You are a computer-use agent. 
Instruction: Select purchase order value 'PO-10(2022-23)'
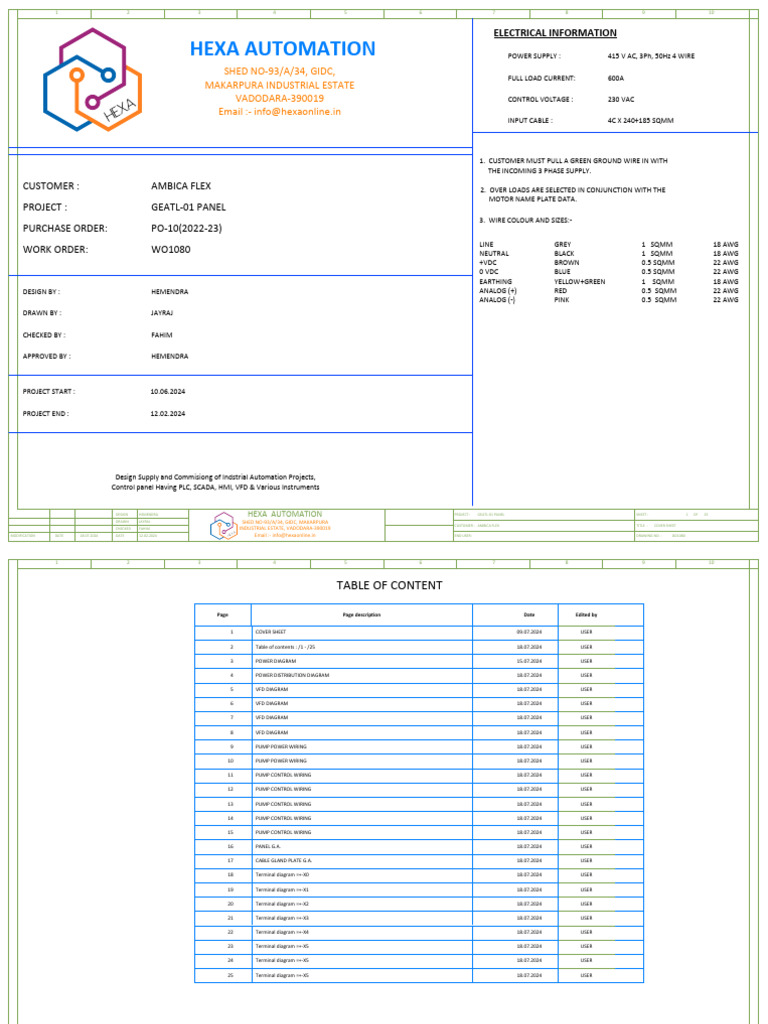(x=187, y=229)
